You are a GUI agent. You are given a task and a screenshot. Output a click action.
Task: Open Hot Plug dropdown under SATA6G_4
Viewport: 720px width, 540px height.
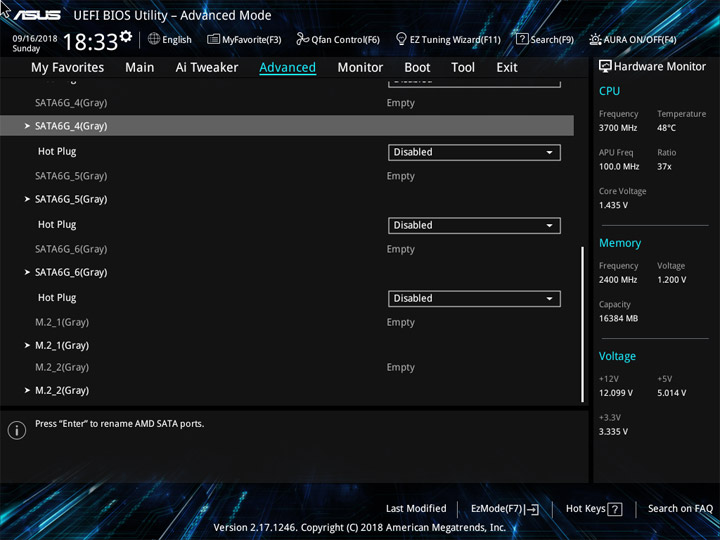[474, 152]
